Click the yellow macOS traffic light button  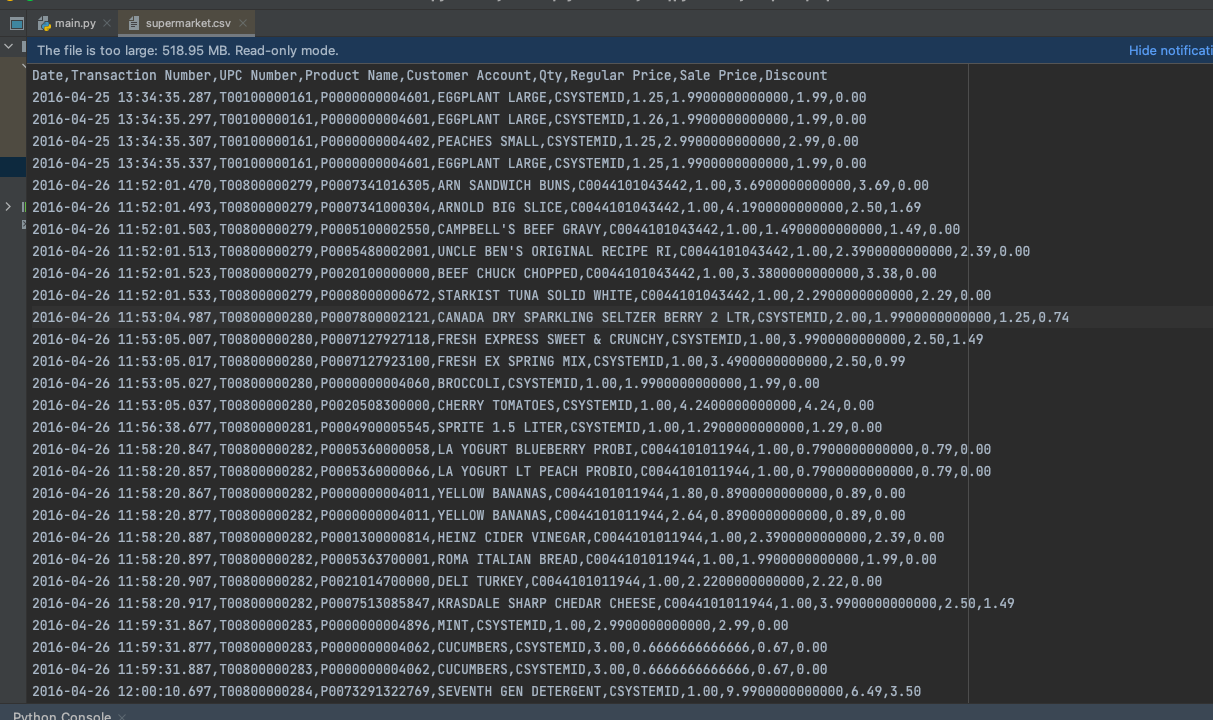[9, 3]
